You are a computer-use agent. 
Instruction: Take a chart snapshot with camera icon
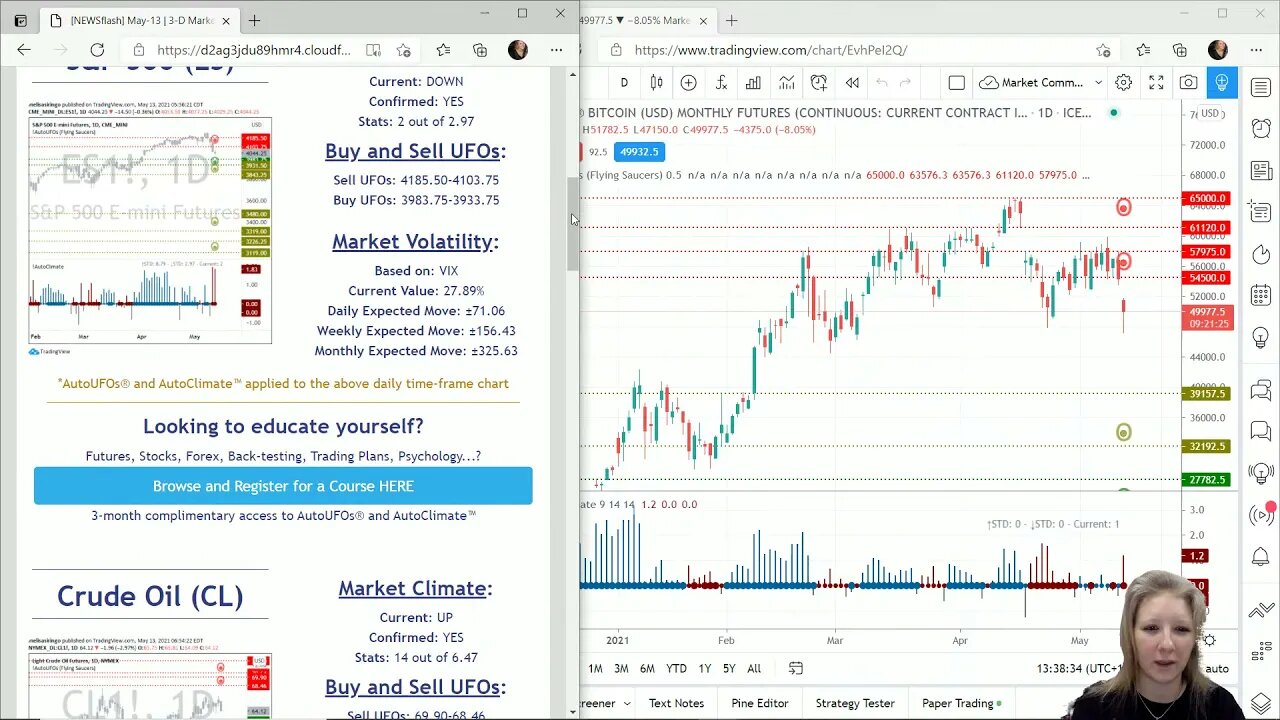(x=1188, y=83)
